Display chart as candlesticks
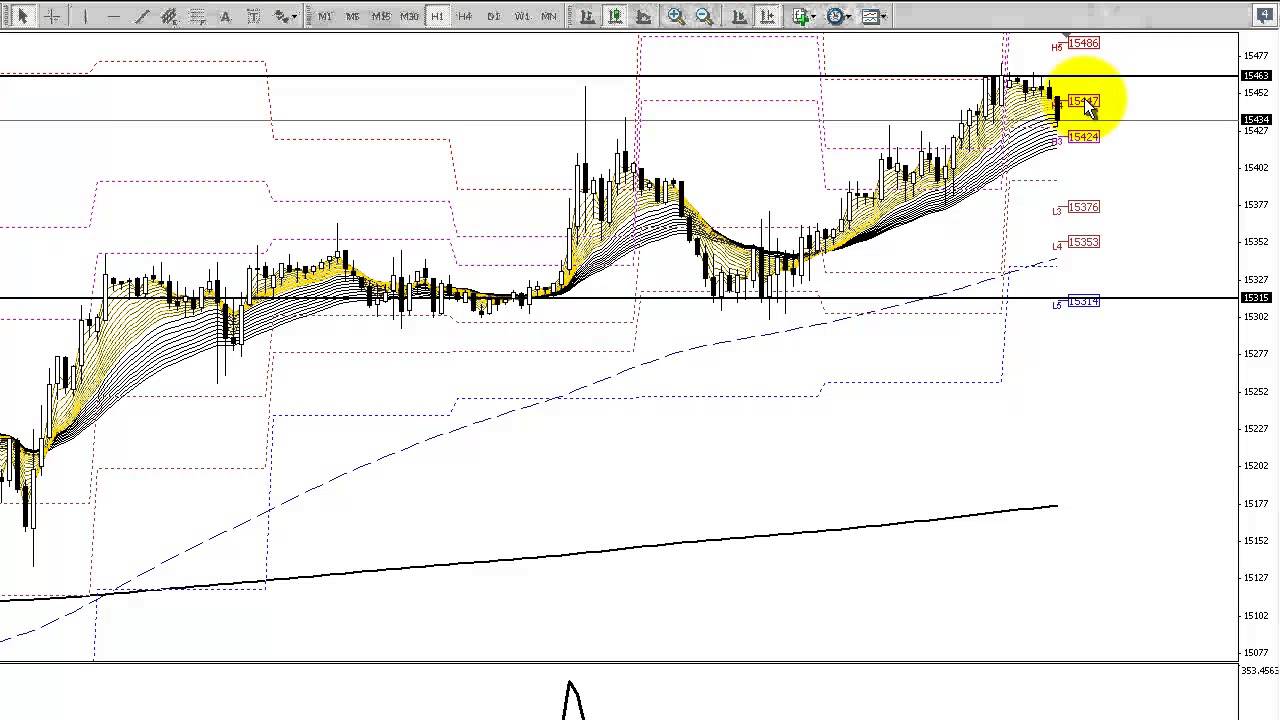 tap(615, 16)
